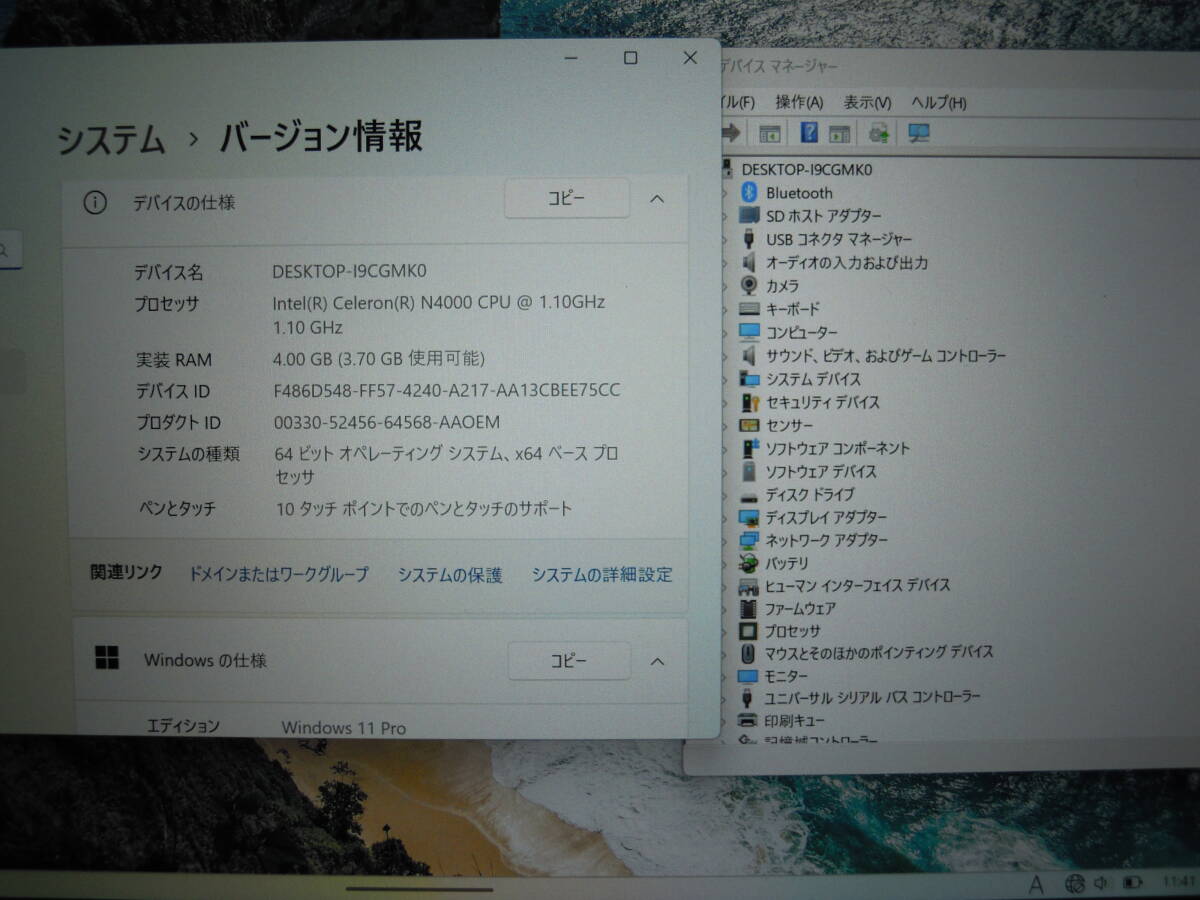Open the ドメインまたはワークグループ link
The image size is (1200, 900).
click(278, 574)
